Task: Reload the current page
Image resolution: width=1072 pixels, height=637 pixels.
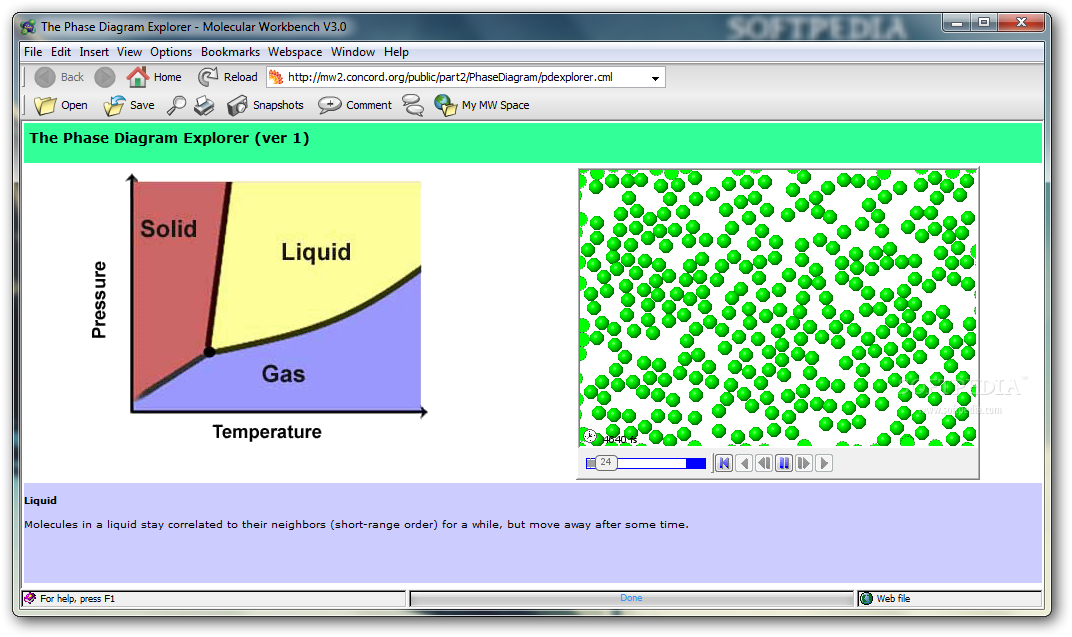Action: [228, 77]
